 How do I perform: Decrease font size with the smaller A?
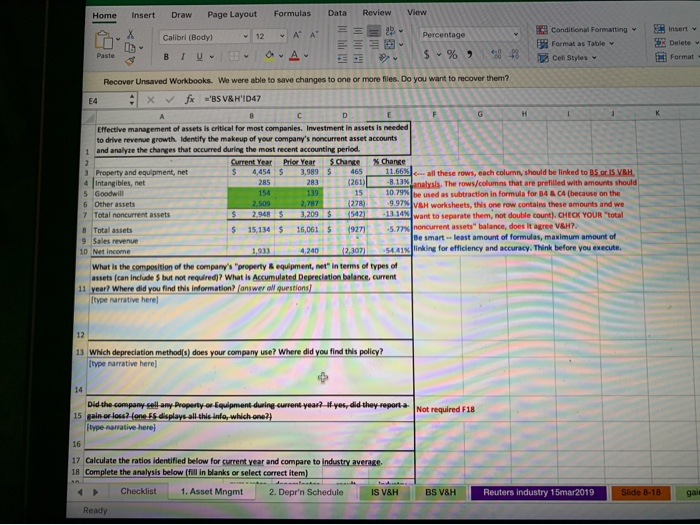point(314,35)
